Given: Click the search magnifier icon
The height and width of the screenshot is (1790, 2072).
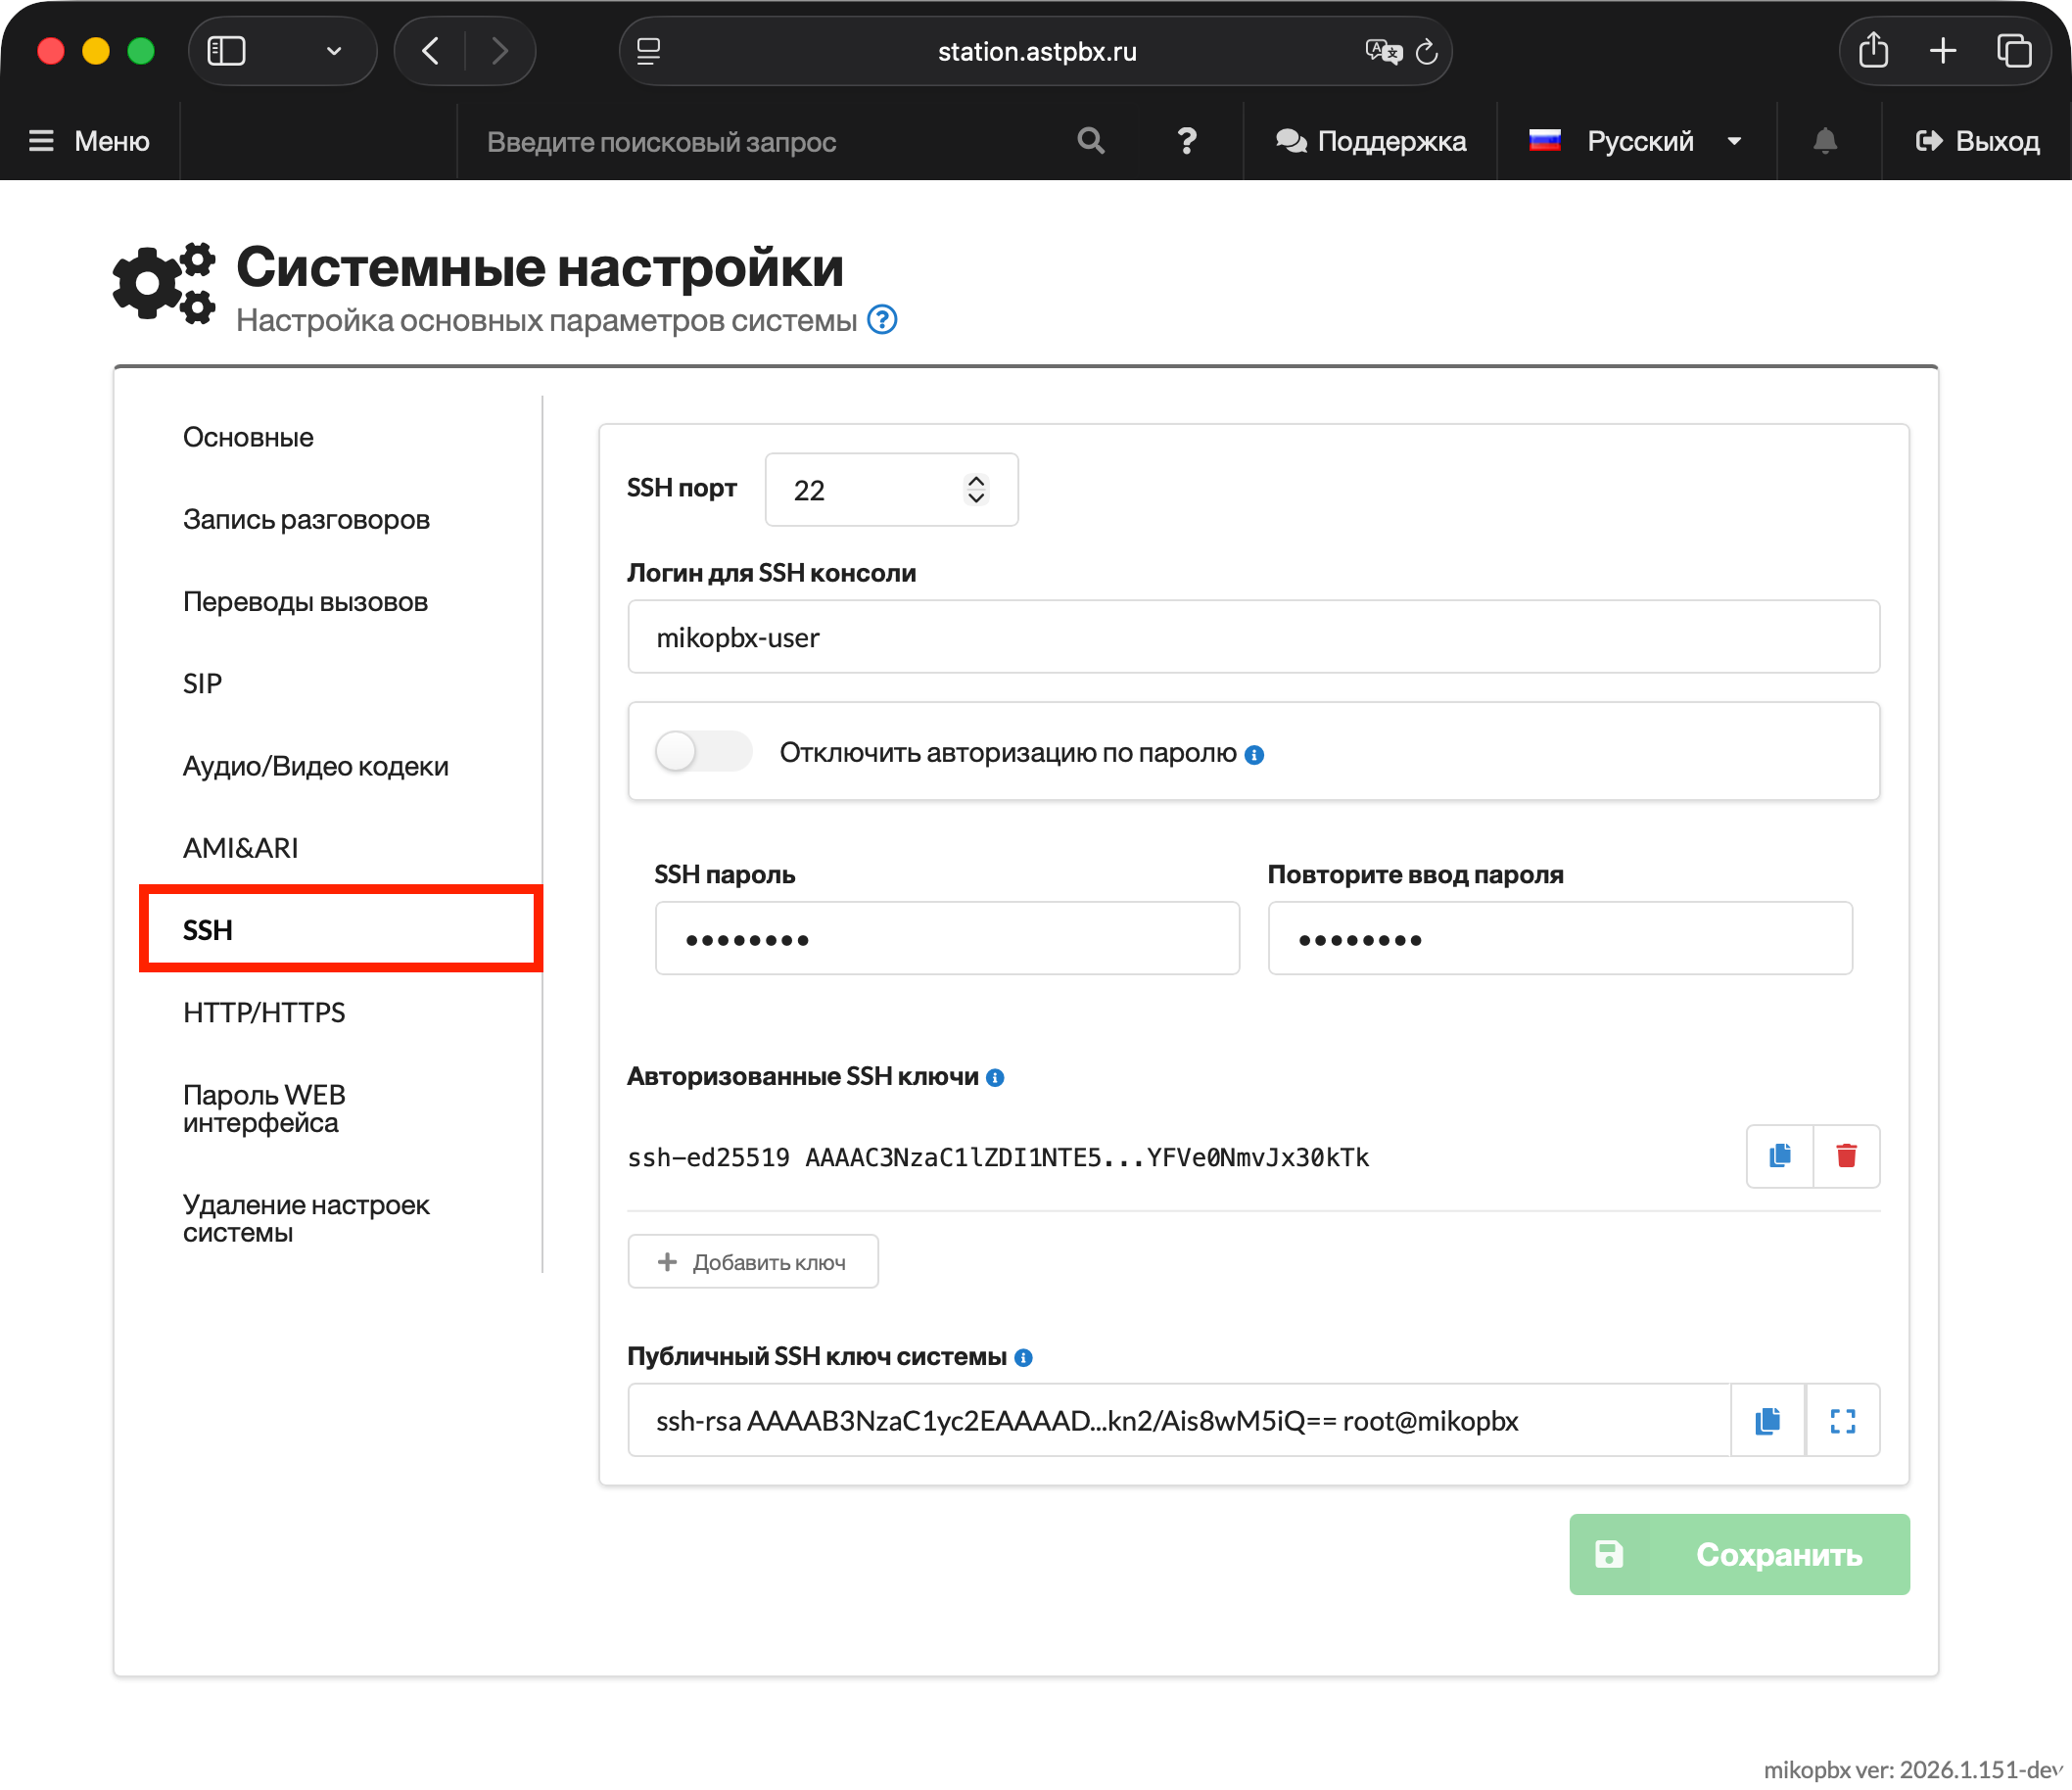Looking at the screenshot, I should pyautogui.click(x=1091, y=141).
